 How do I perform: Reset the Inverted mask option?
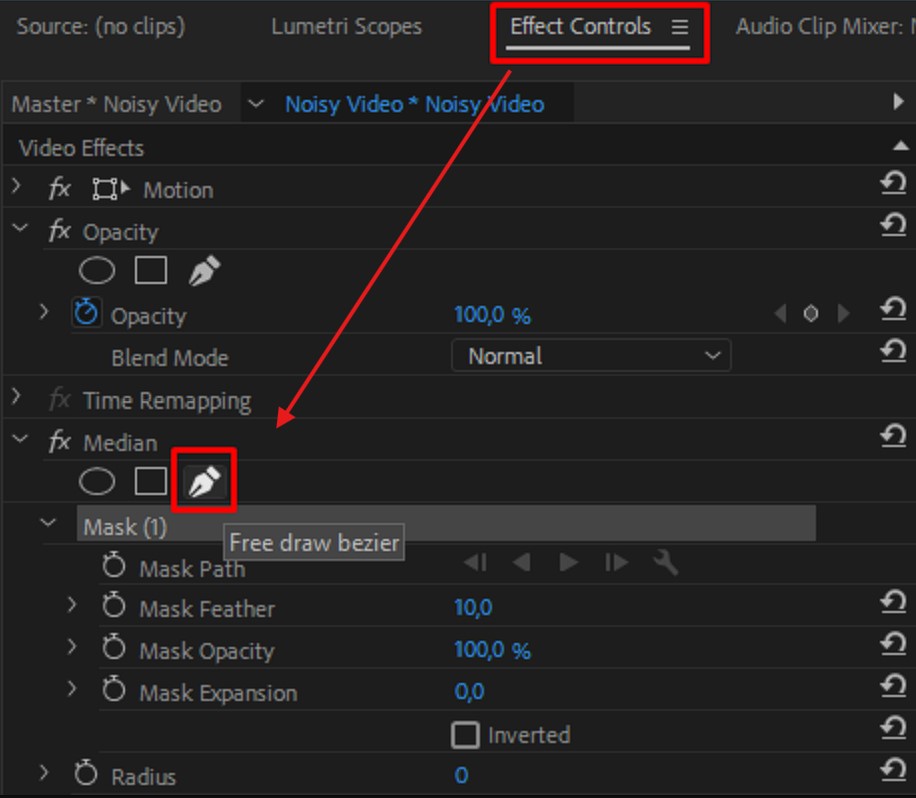[x=894, y=729]
